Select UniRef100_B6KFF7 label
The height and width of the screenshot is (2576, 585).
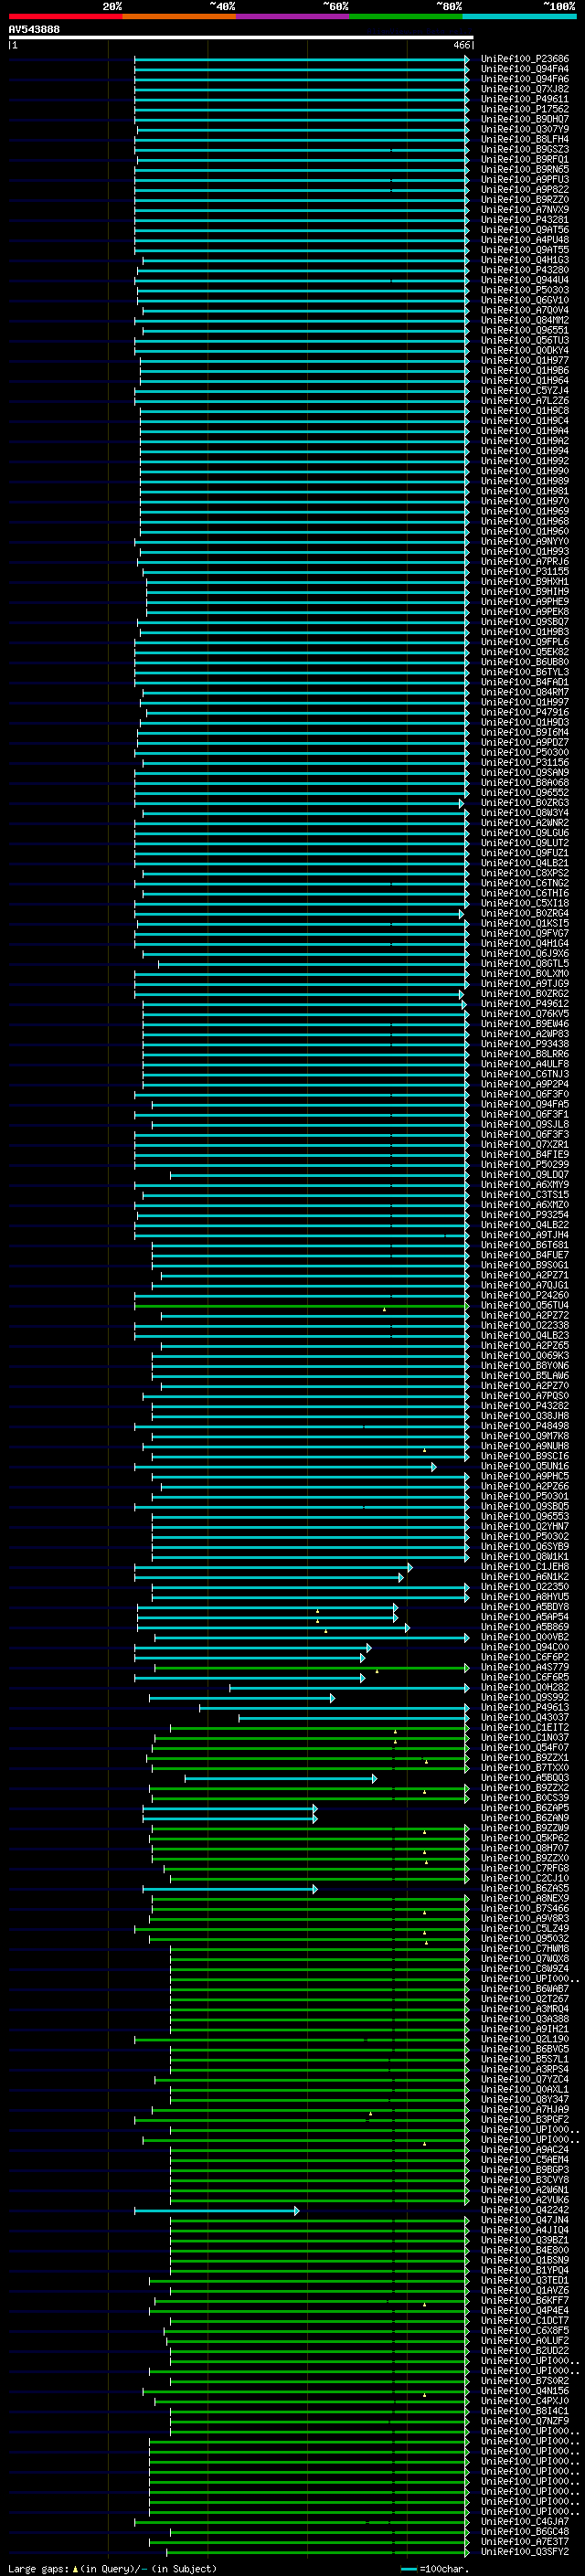525,2300
